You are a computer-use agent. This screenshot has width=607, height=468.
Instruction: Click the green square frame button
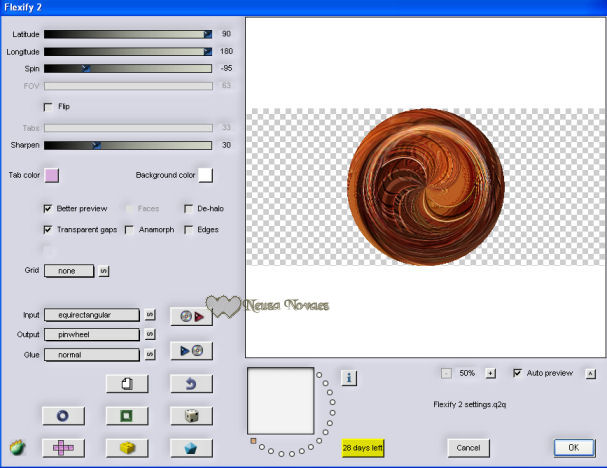point(127,416)
